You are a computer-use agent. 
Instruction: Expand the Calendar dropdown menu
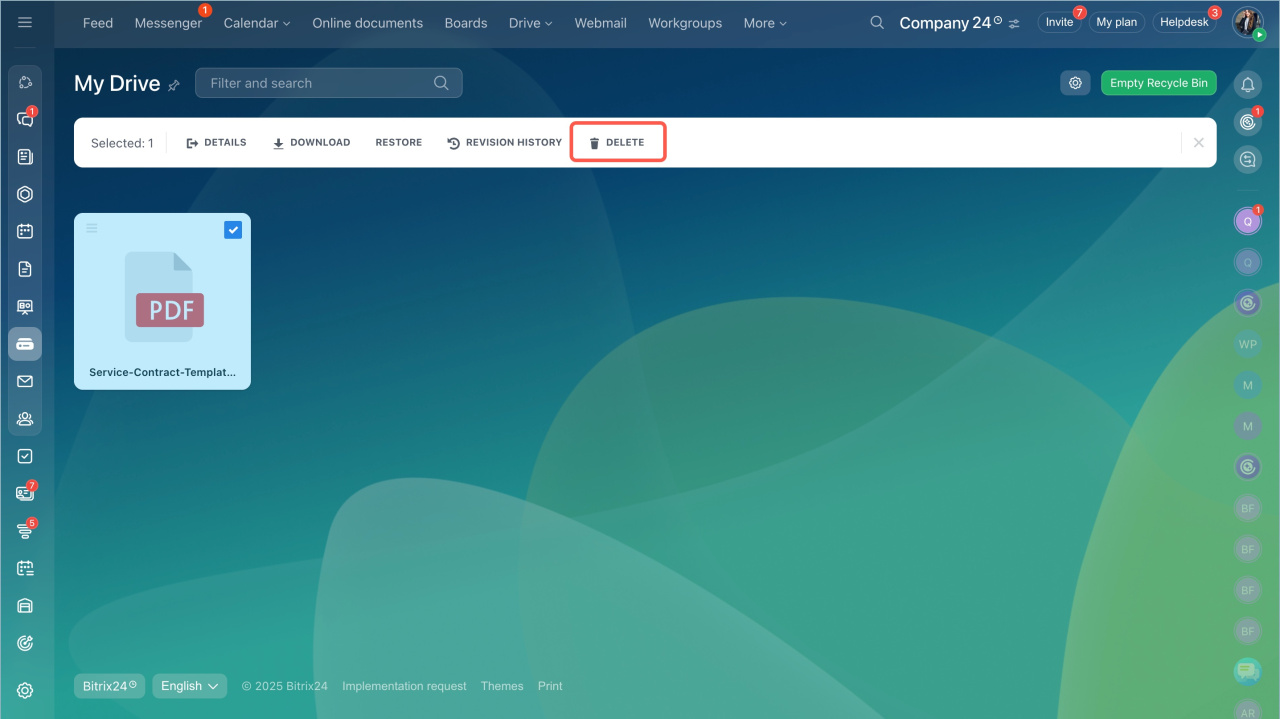[x=257, y=23]
